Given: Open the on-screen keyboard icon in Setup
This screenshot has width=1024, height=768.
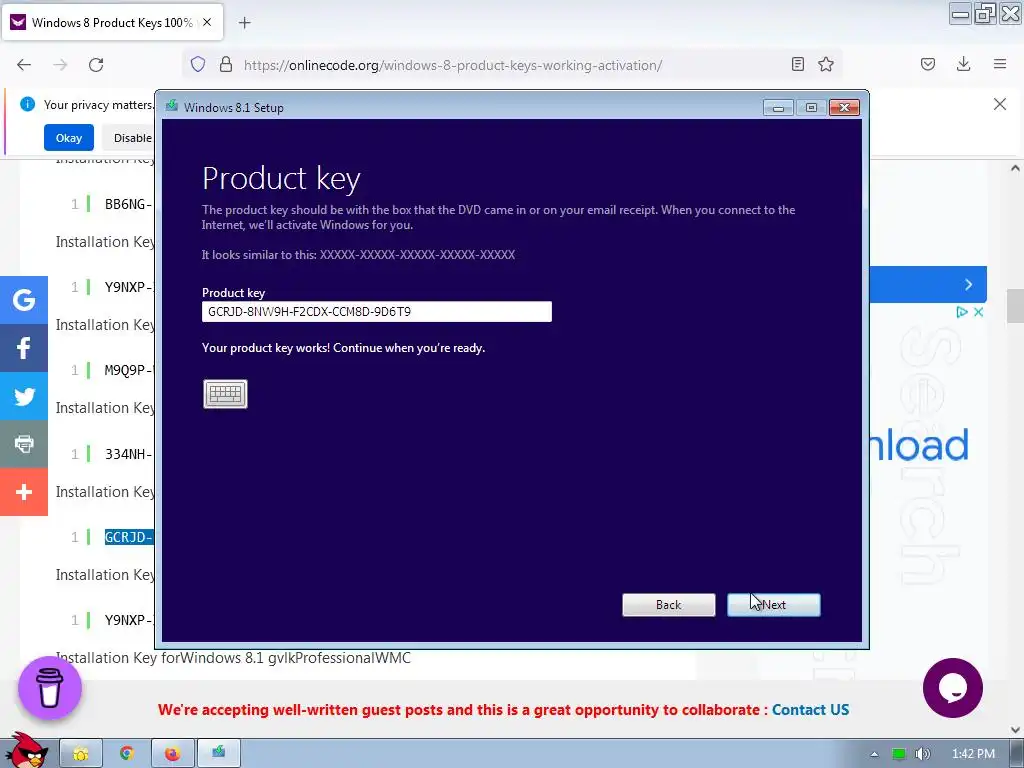Looking at the screenshot, I should coord(225,394).
